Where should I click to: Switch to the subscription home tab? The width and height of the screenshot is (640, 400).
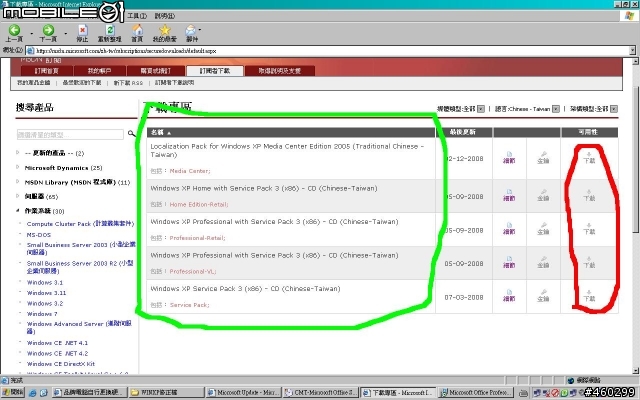click(x=47, y=71)
